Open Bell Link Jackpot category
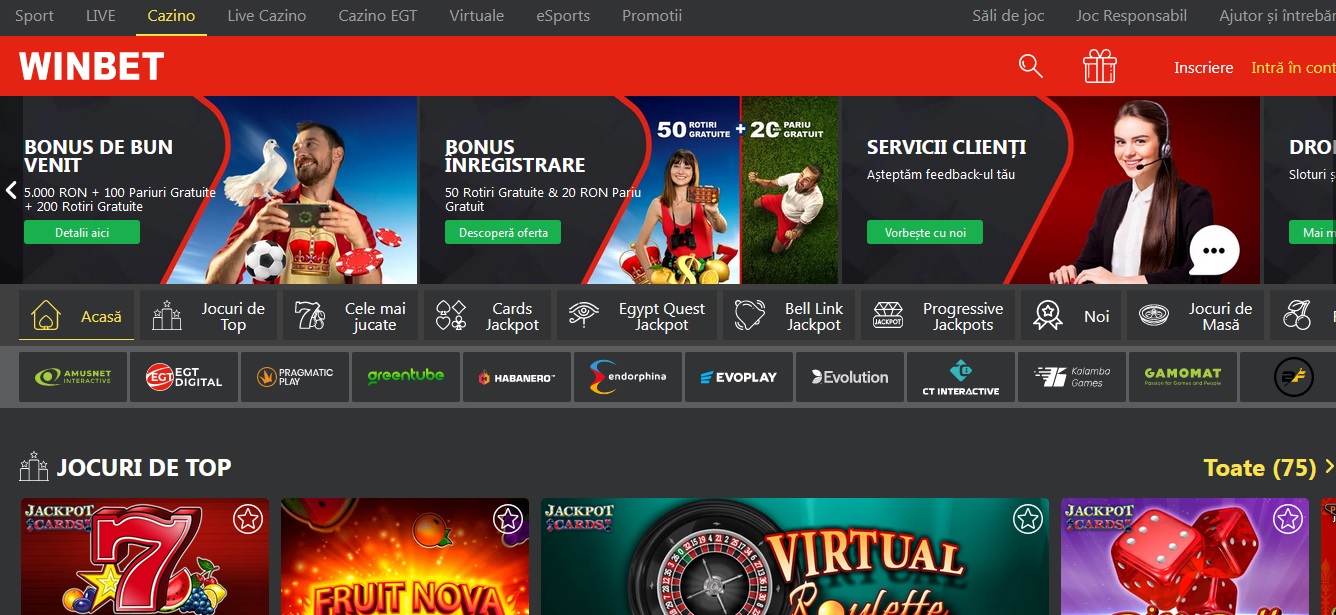 click(x=788, y=316)
